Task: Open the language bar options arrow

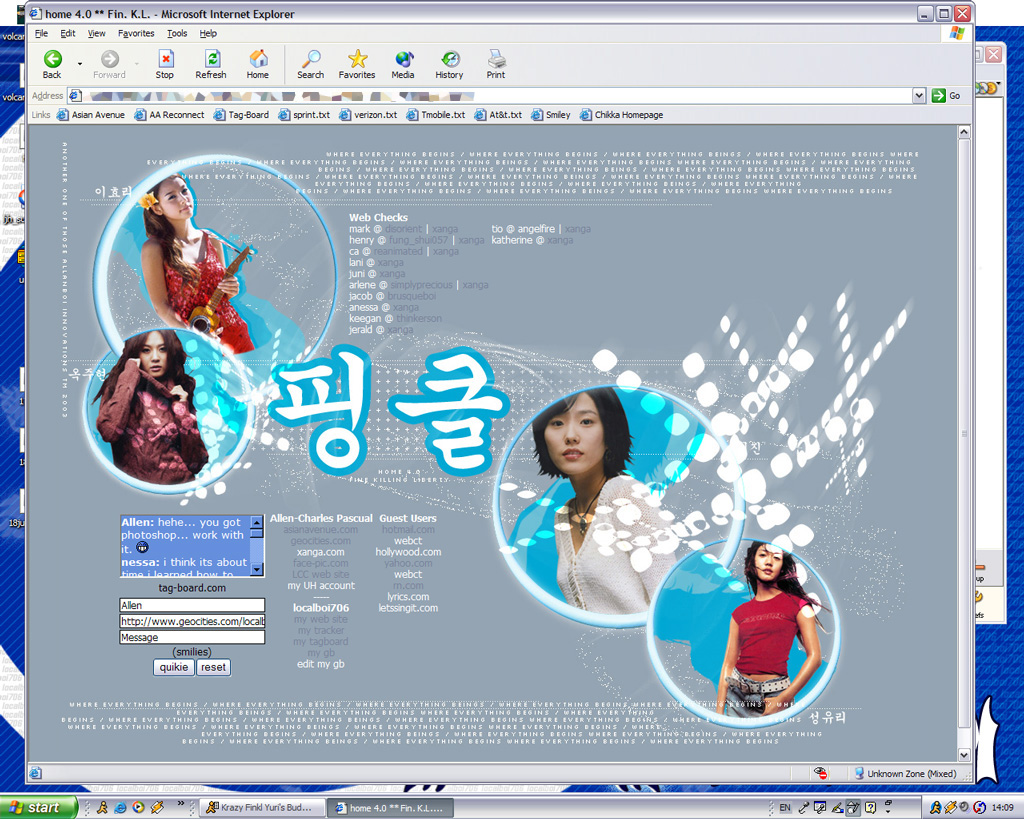Action: pyautogui.click(x=888, y=811)
